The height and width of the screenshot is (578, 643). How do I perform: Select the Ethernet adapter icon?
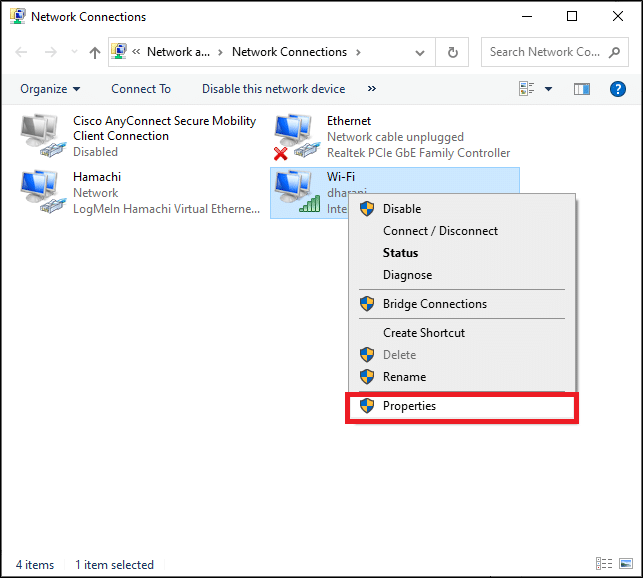(295, 136)
